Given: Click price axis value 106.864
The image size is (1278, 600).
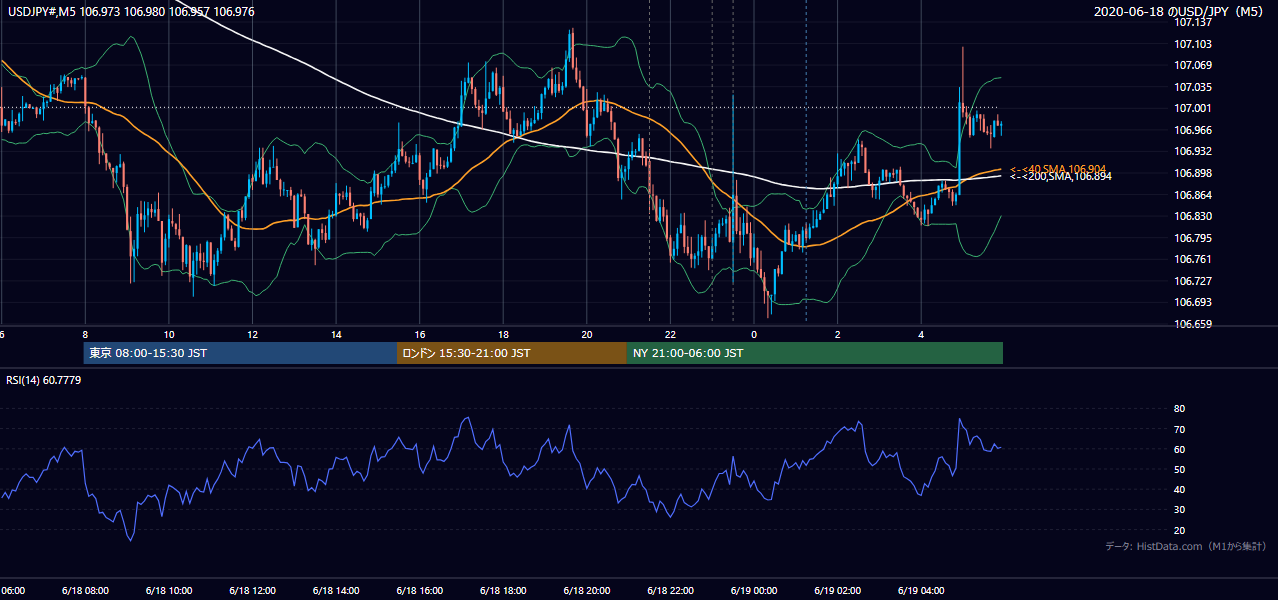Looking at the screenshot, I should (1193, 195).
